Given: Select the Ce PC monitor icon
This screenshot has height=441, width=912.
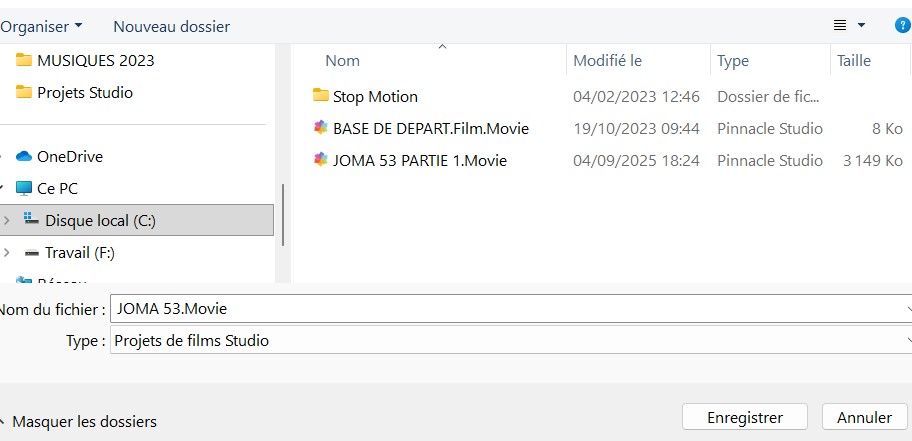Looking at the screenshot, I should point(24,188).
